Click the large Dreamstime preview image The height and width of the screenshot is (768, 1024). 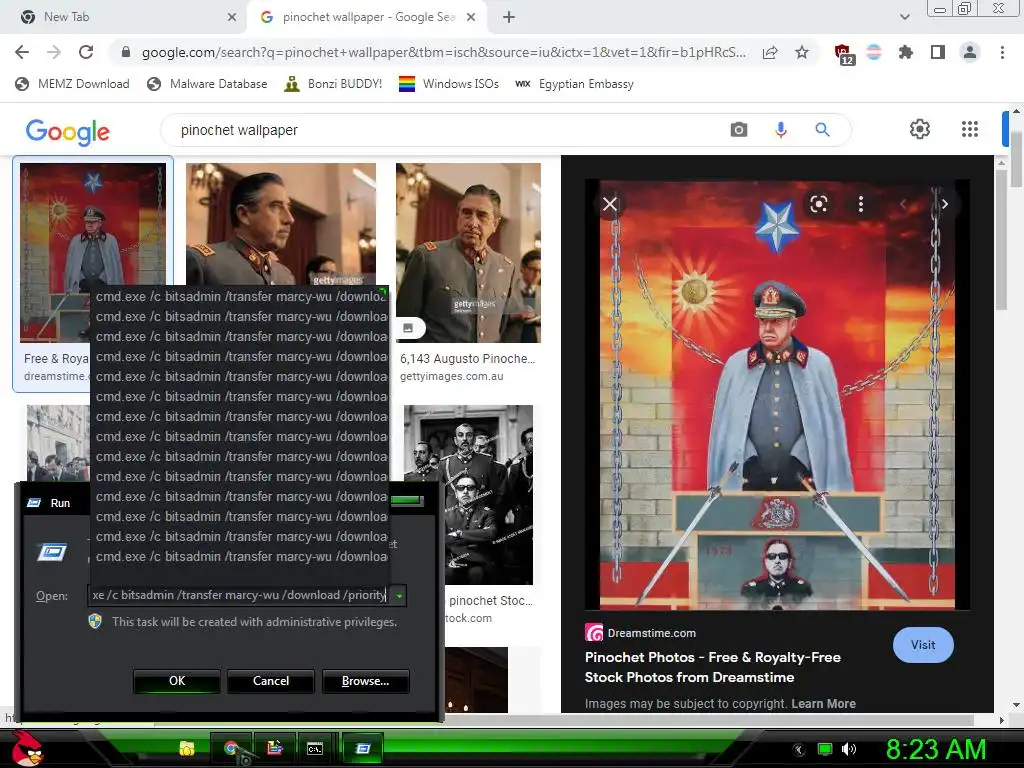point(776,395)
